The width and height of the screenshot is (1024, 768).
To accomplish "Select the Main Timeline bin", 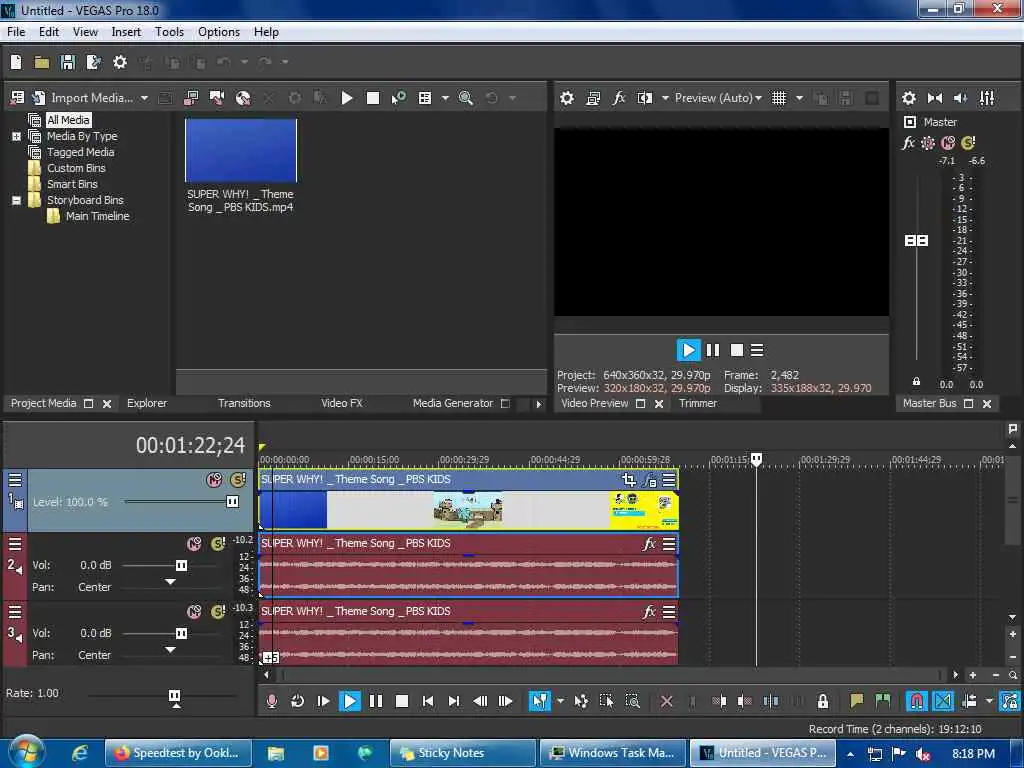I will [x=97, y=216].
